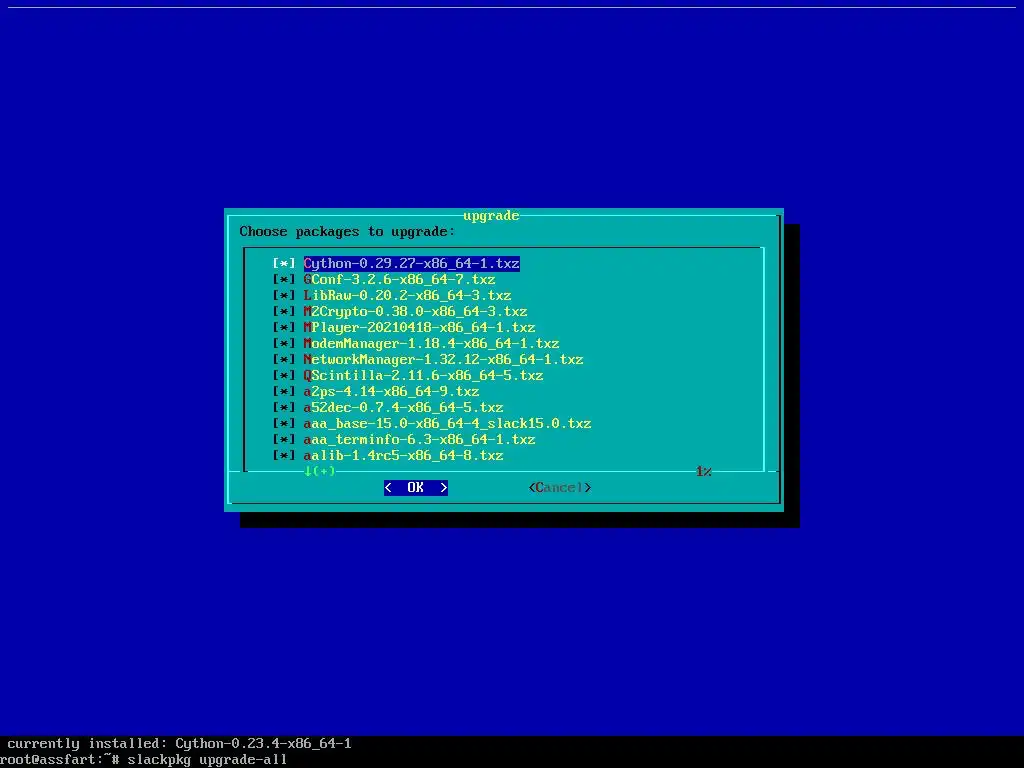Viewport: 1024px width, 768px height.
Task: Select the aalib-1.4rc5-x86_64-8.txz entry
Action: coord(403,455)
